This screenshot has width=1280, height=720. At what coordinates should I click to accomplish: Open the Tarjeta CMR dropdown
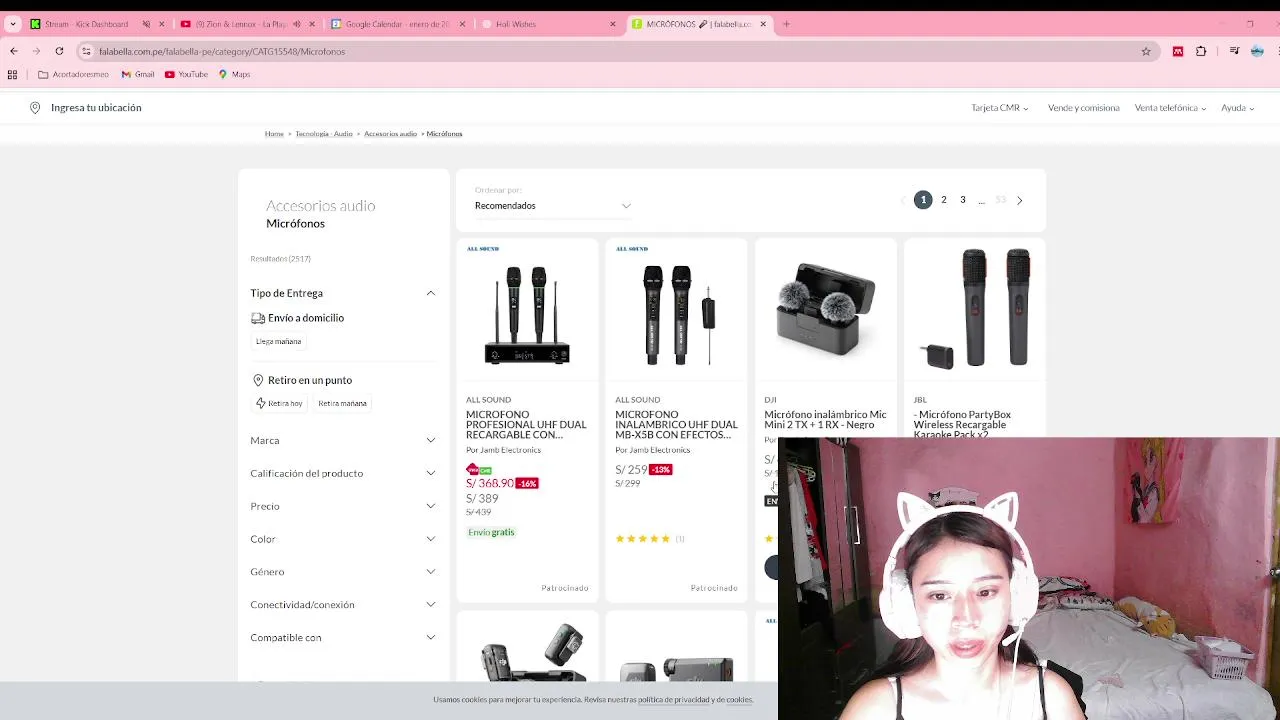999,107
